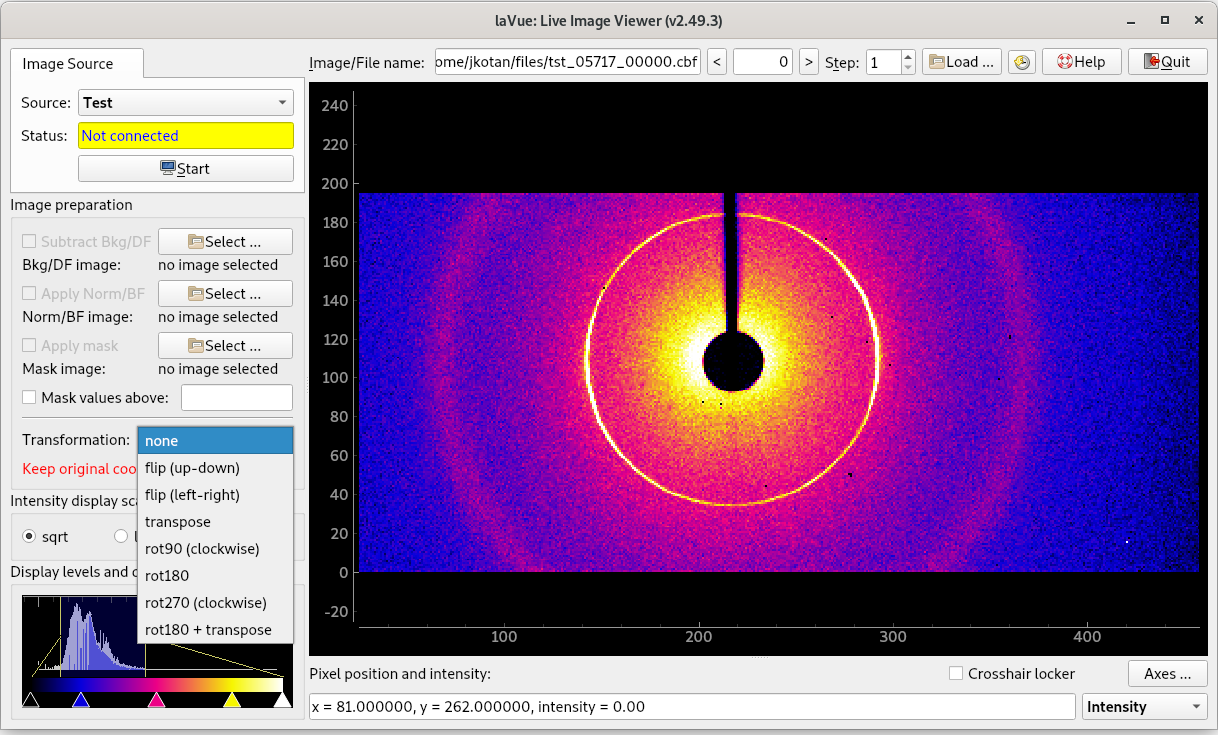Click the pink gradient tick marker
This screenshot has width=1218, height=735.
(156, 700)
